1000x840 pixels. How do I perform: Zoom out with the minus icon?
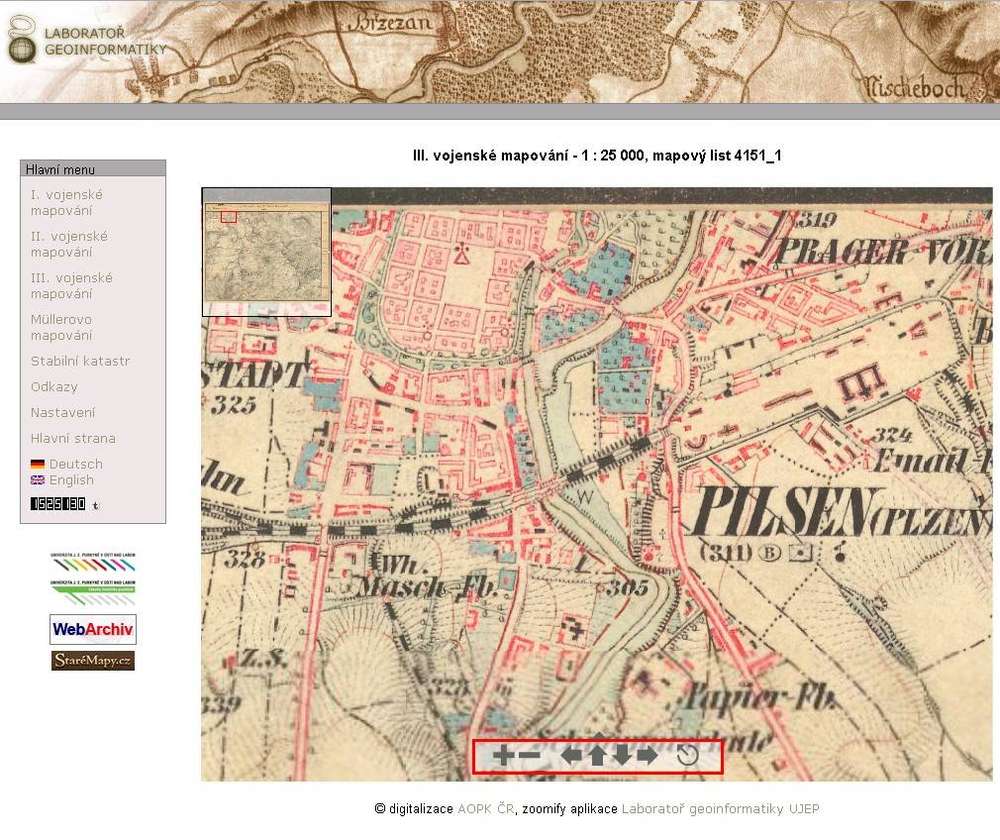tap(529, 756)
